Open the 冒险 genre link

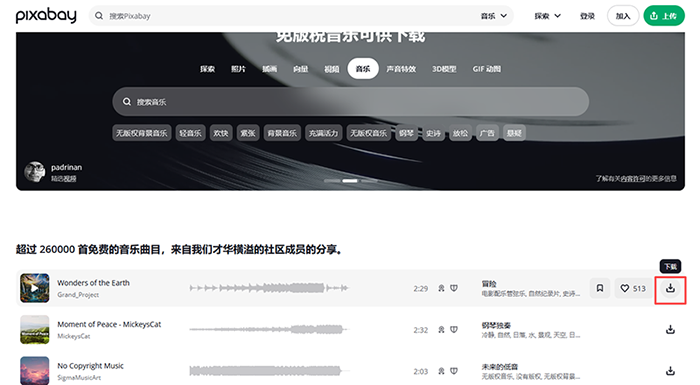click(489, 284)
